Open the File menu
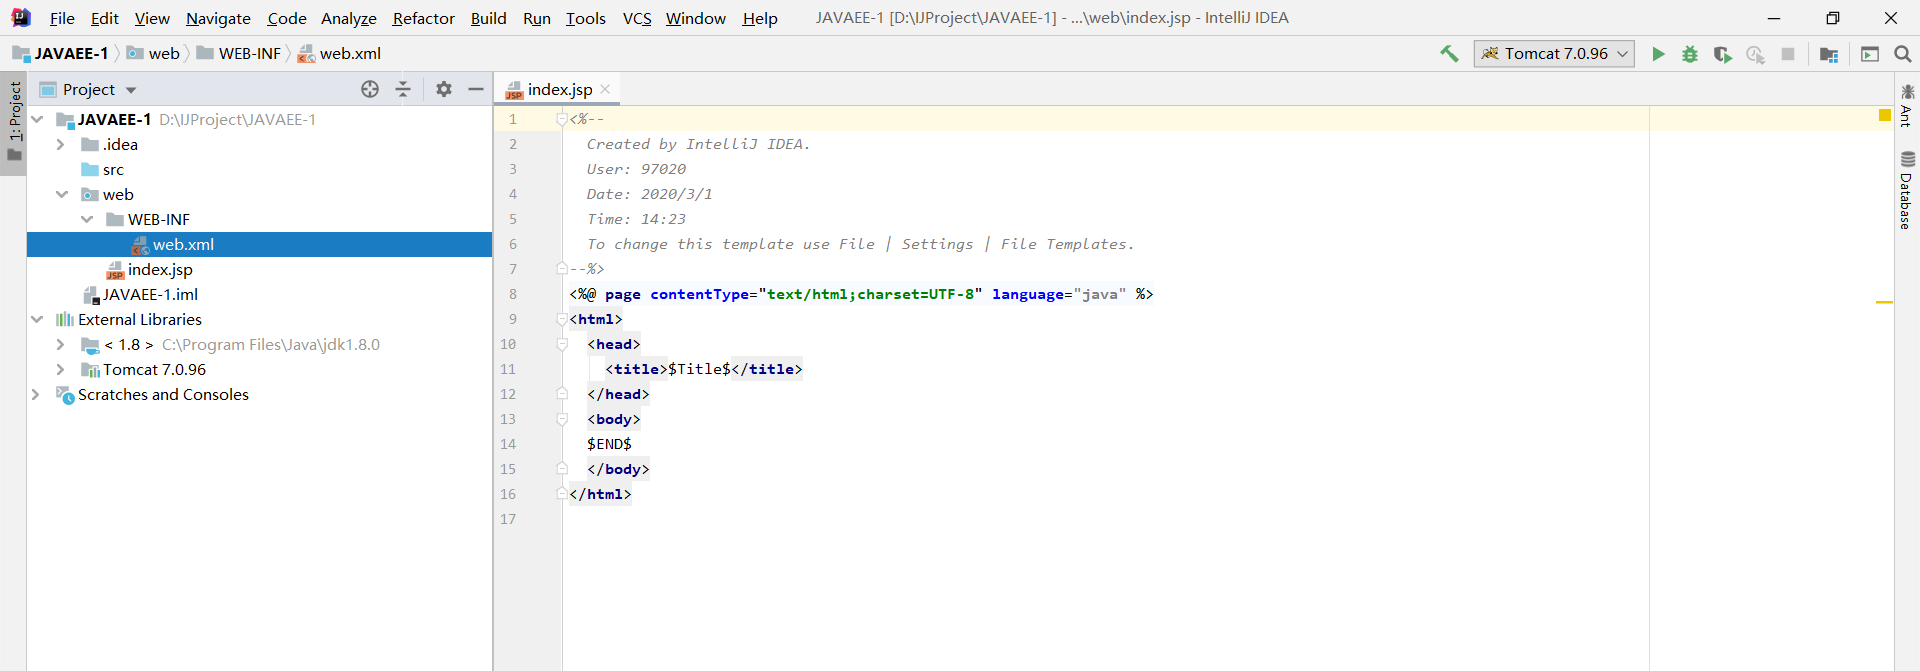This screenshot has height=671, width=1920. [62, 18]
